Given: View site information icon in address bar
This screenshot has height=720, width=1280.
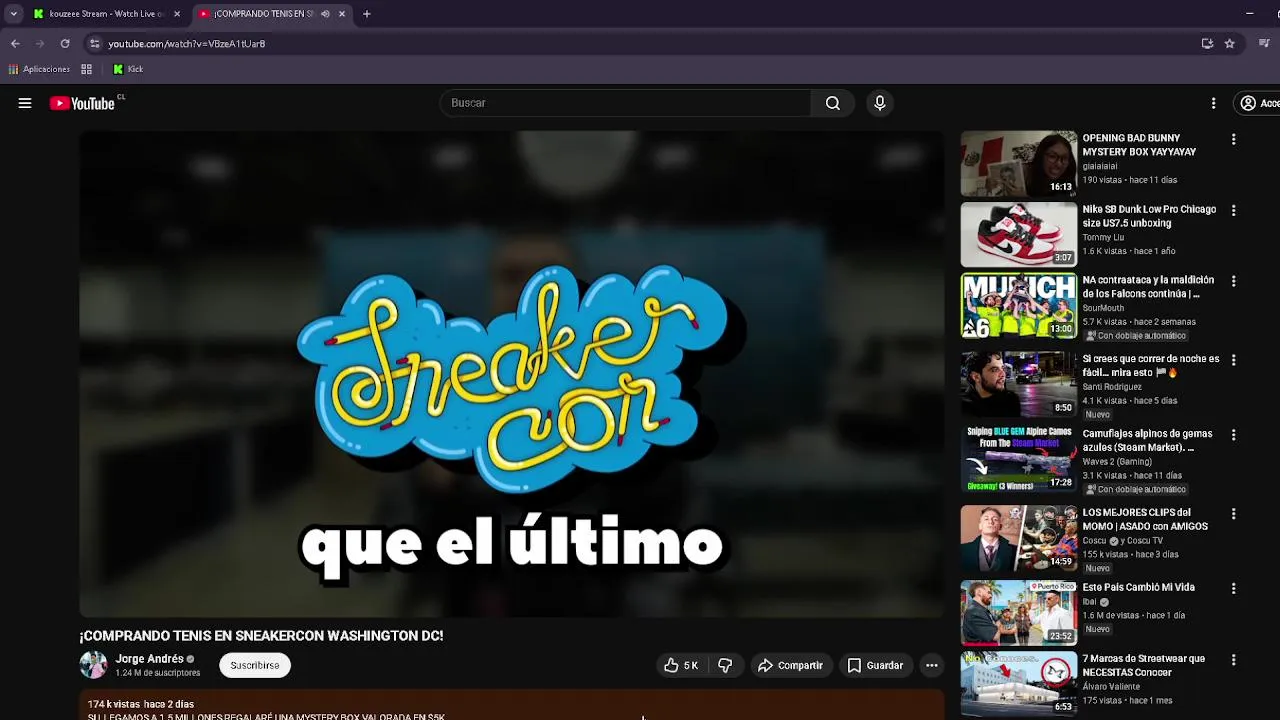Looking at the screenshot, I should click(x=94, y=44).
